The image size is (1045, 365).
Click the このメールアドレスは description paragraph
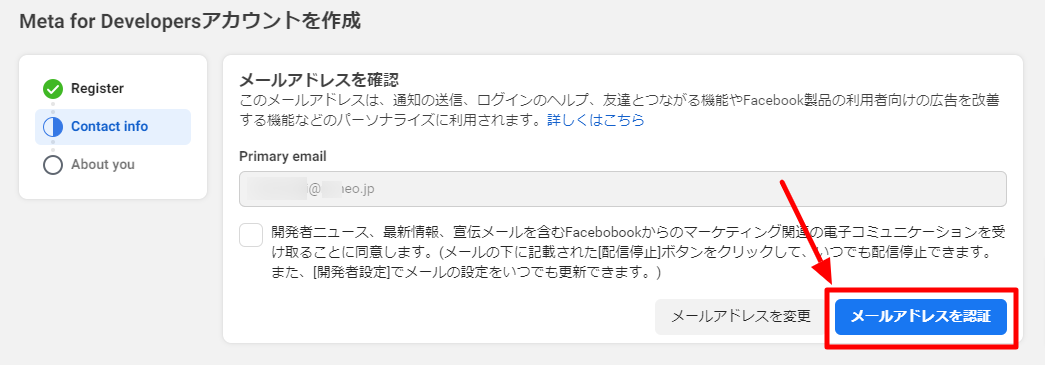(618, 111)
